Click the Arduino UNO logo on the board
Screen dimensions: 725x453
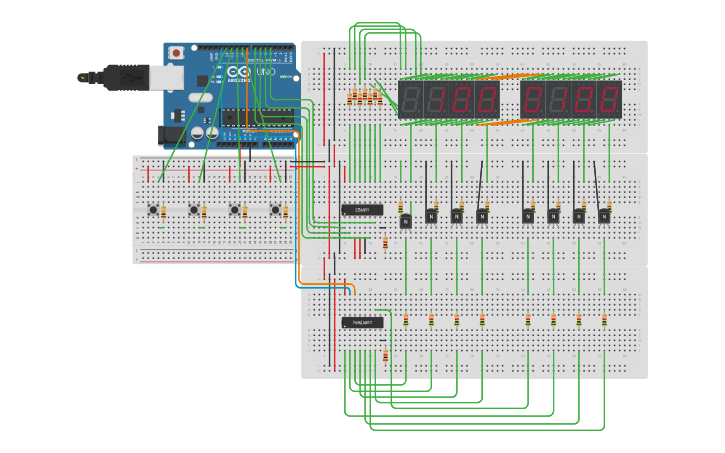pyautogui.click(x=250, y=73)
